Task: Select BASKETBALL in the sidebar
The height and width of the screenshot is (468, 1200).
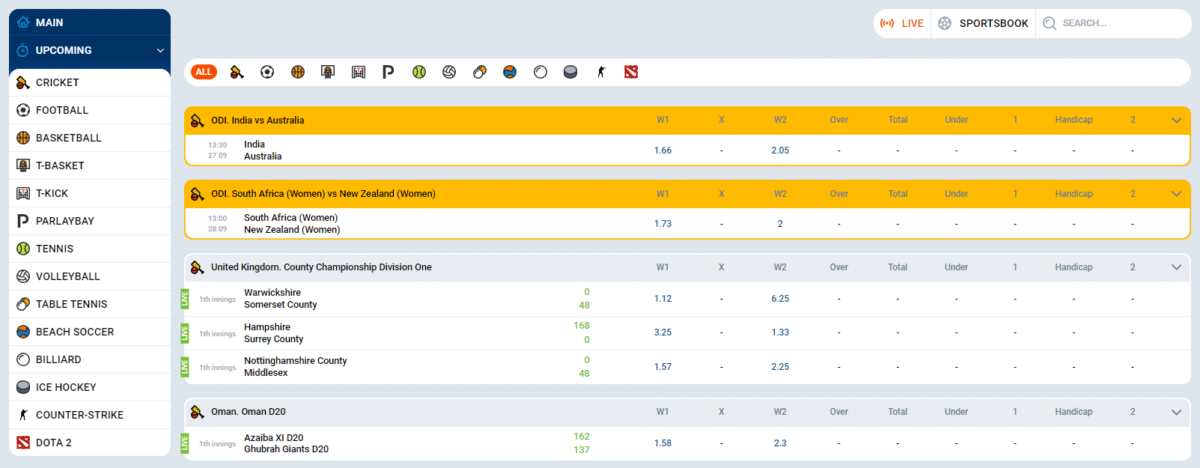Action: pyautogui.click(x=90, y=138)
